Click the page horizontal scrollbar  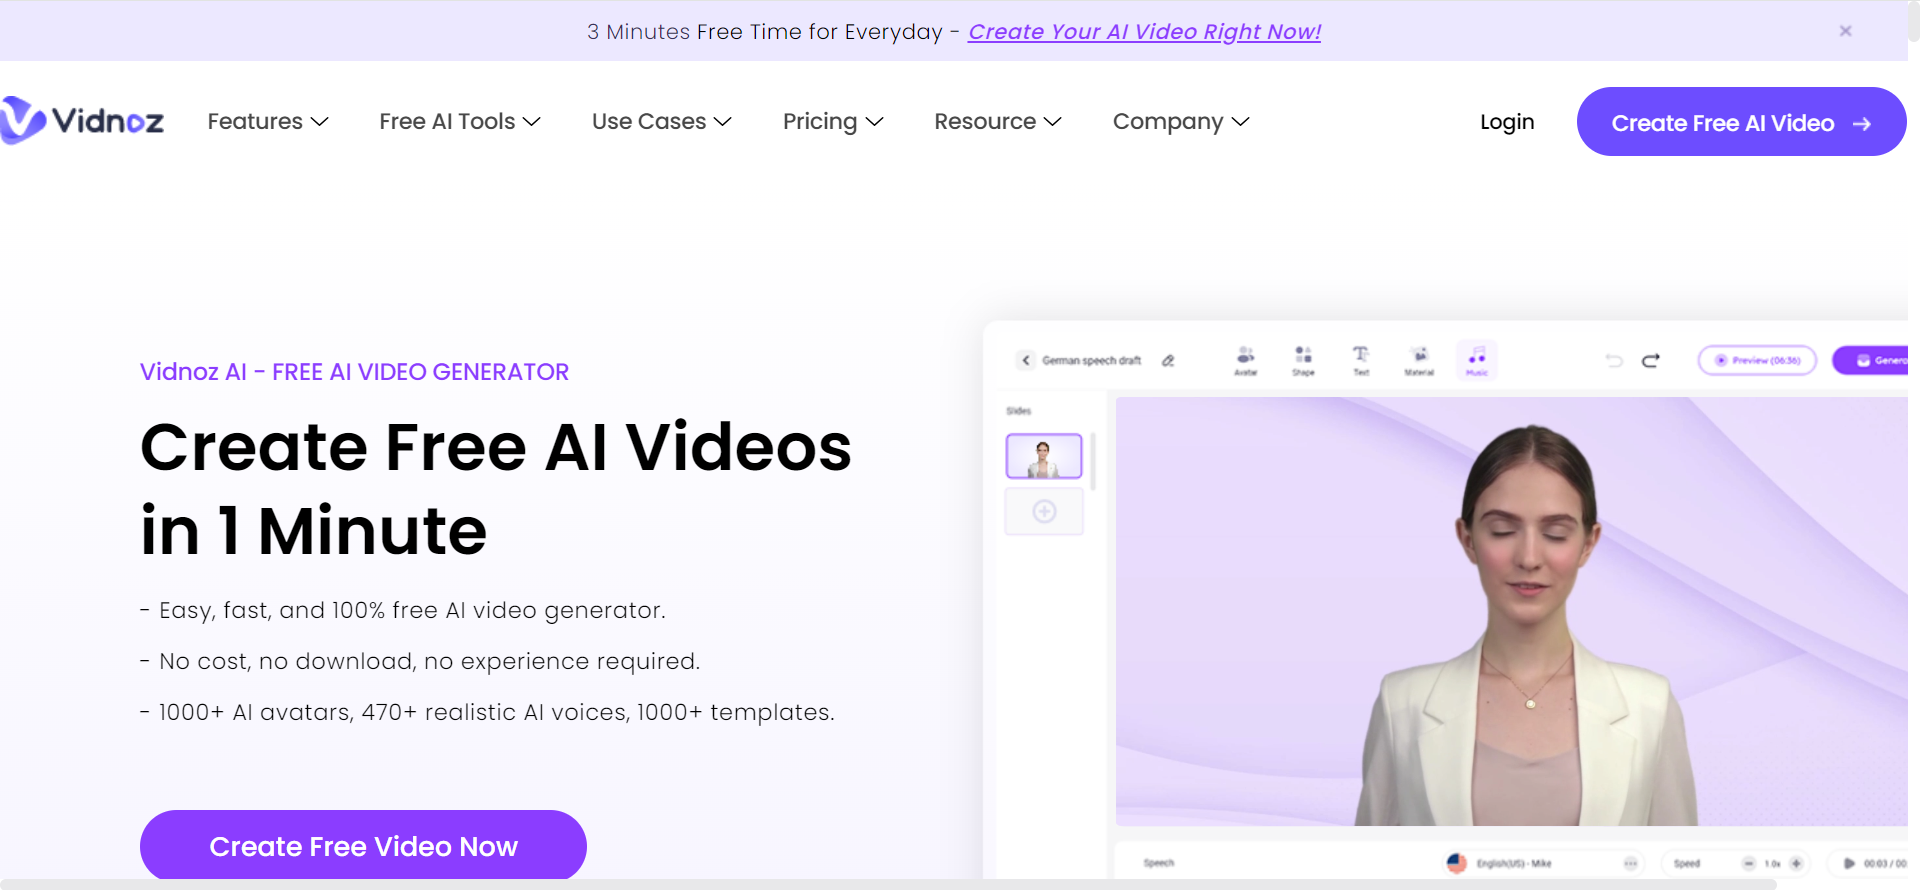(x=888, y=884)
